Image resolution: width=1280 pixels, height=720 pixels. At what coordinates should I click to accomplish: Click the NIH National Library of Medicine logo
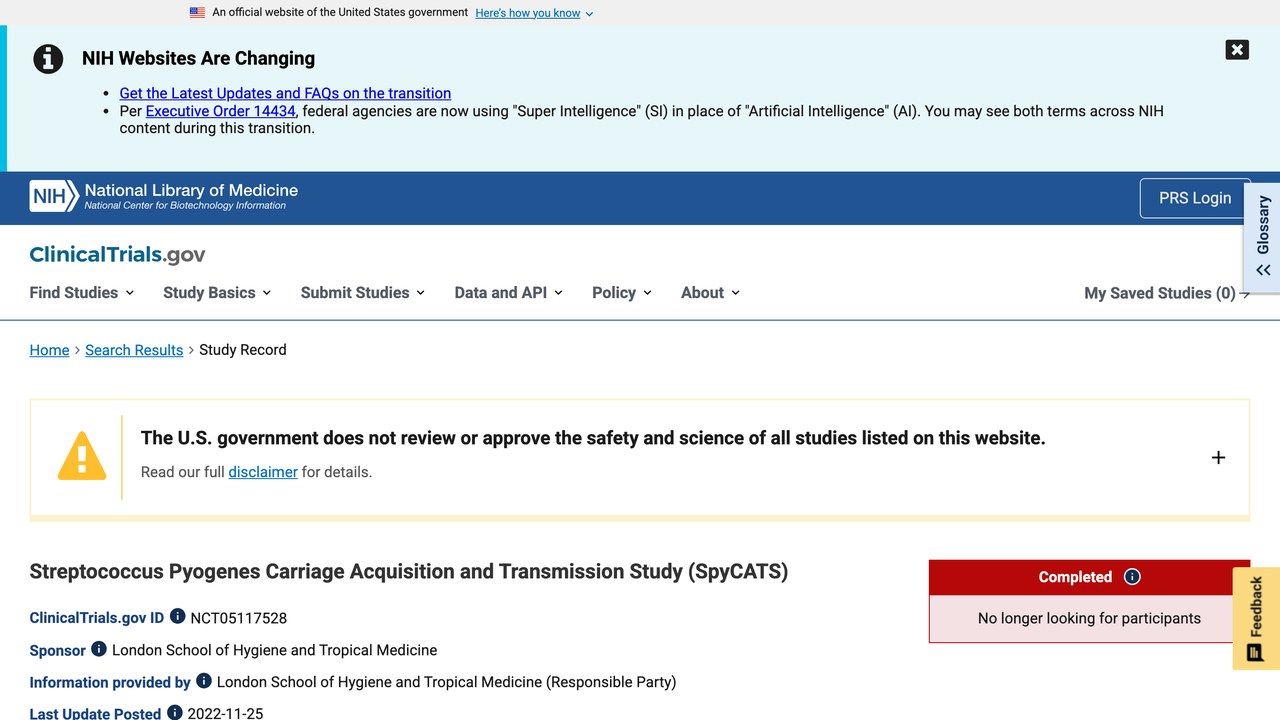pyautogui.click(x=164, y=196)
